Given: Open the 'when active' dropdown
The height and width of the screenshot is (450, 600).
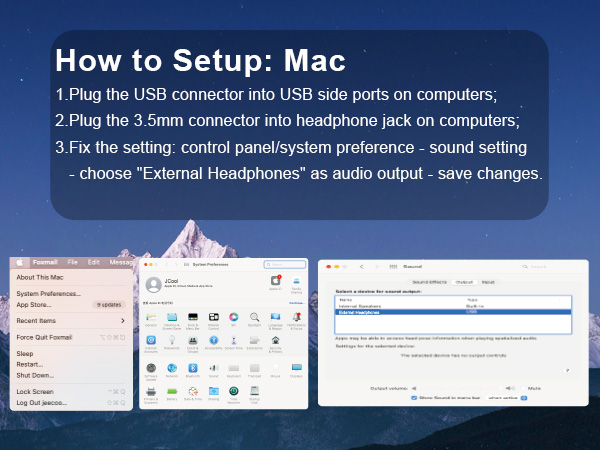Looking at the screenshot, I should pos(503,397).
